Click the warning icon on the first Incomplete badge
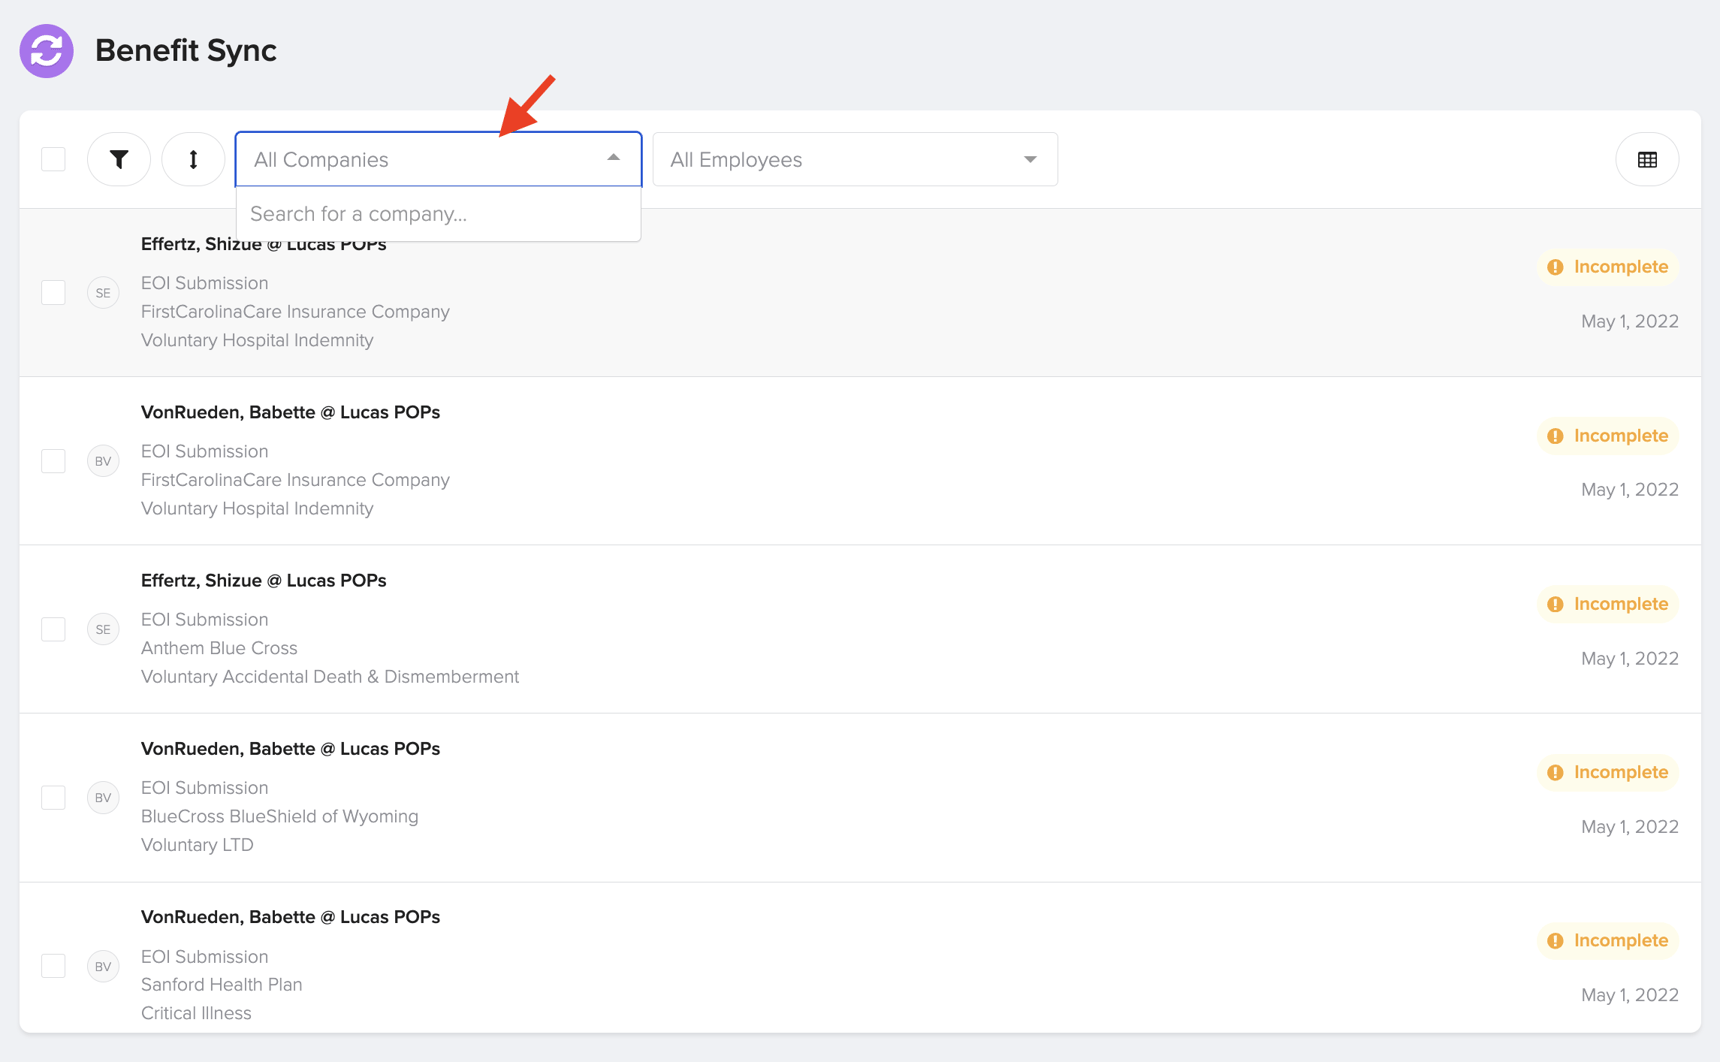 (x=1555, y=267)
